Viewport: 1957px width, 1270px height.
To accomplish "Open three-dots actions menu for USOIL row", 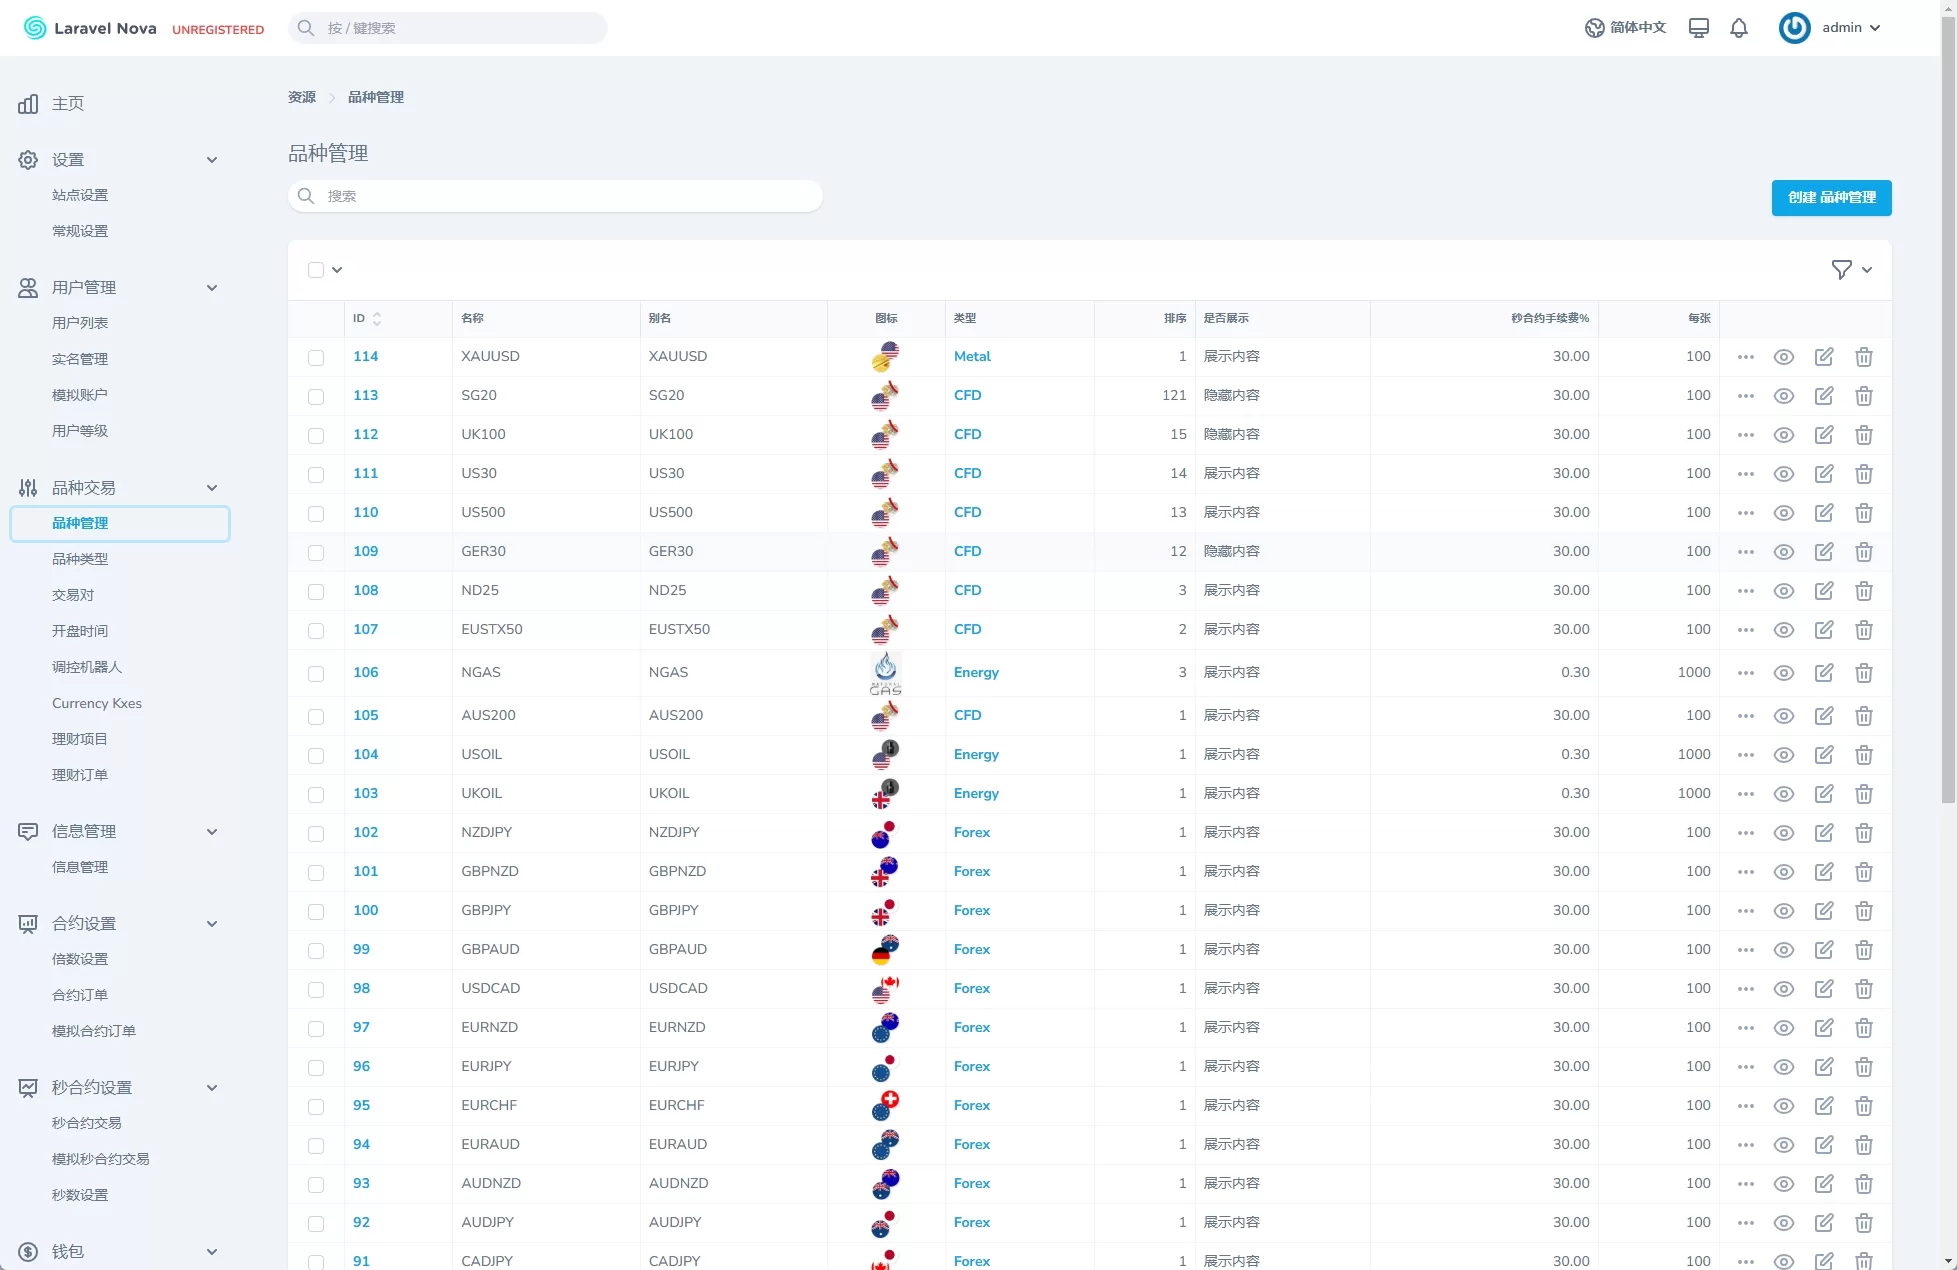I will pyautogui.click(x=1745, y=755).
